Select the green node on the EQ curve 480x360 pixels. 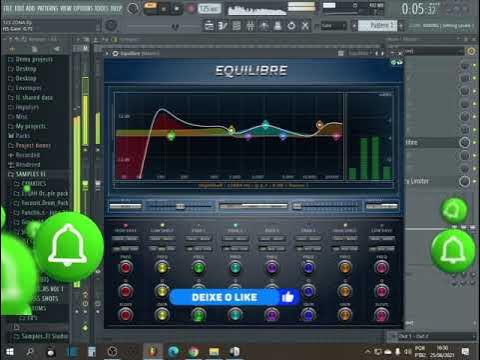[171, 136]
